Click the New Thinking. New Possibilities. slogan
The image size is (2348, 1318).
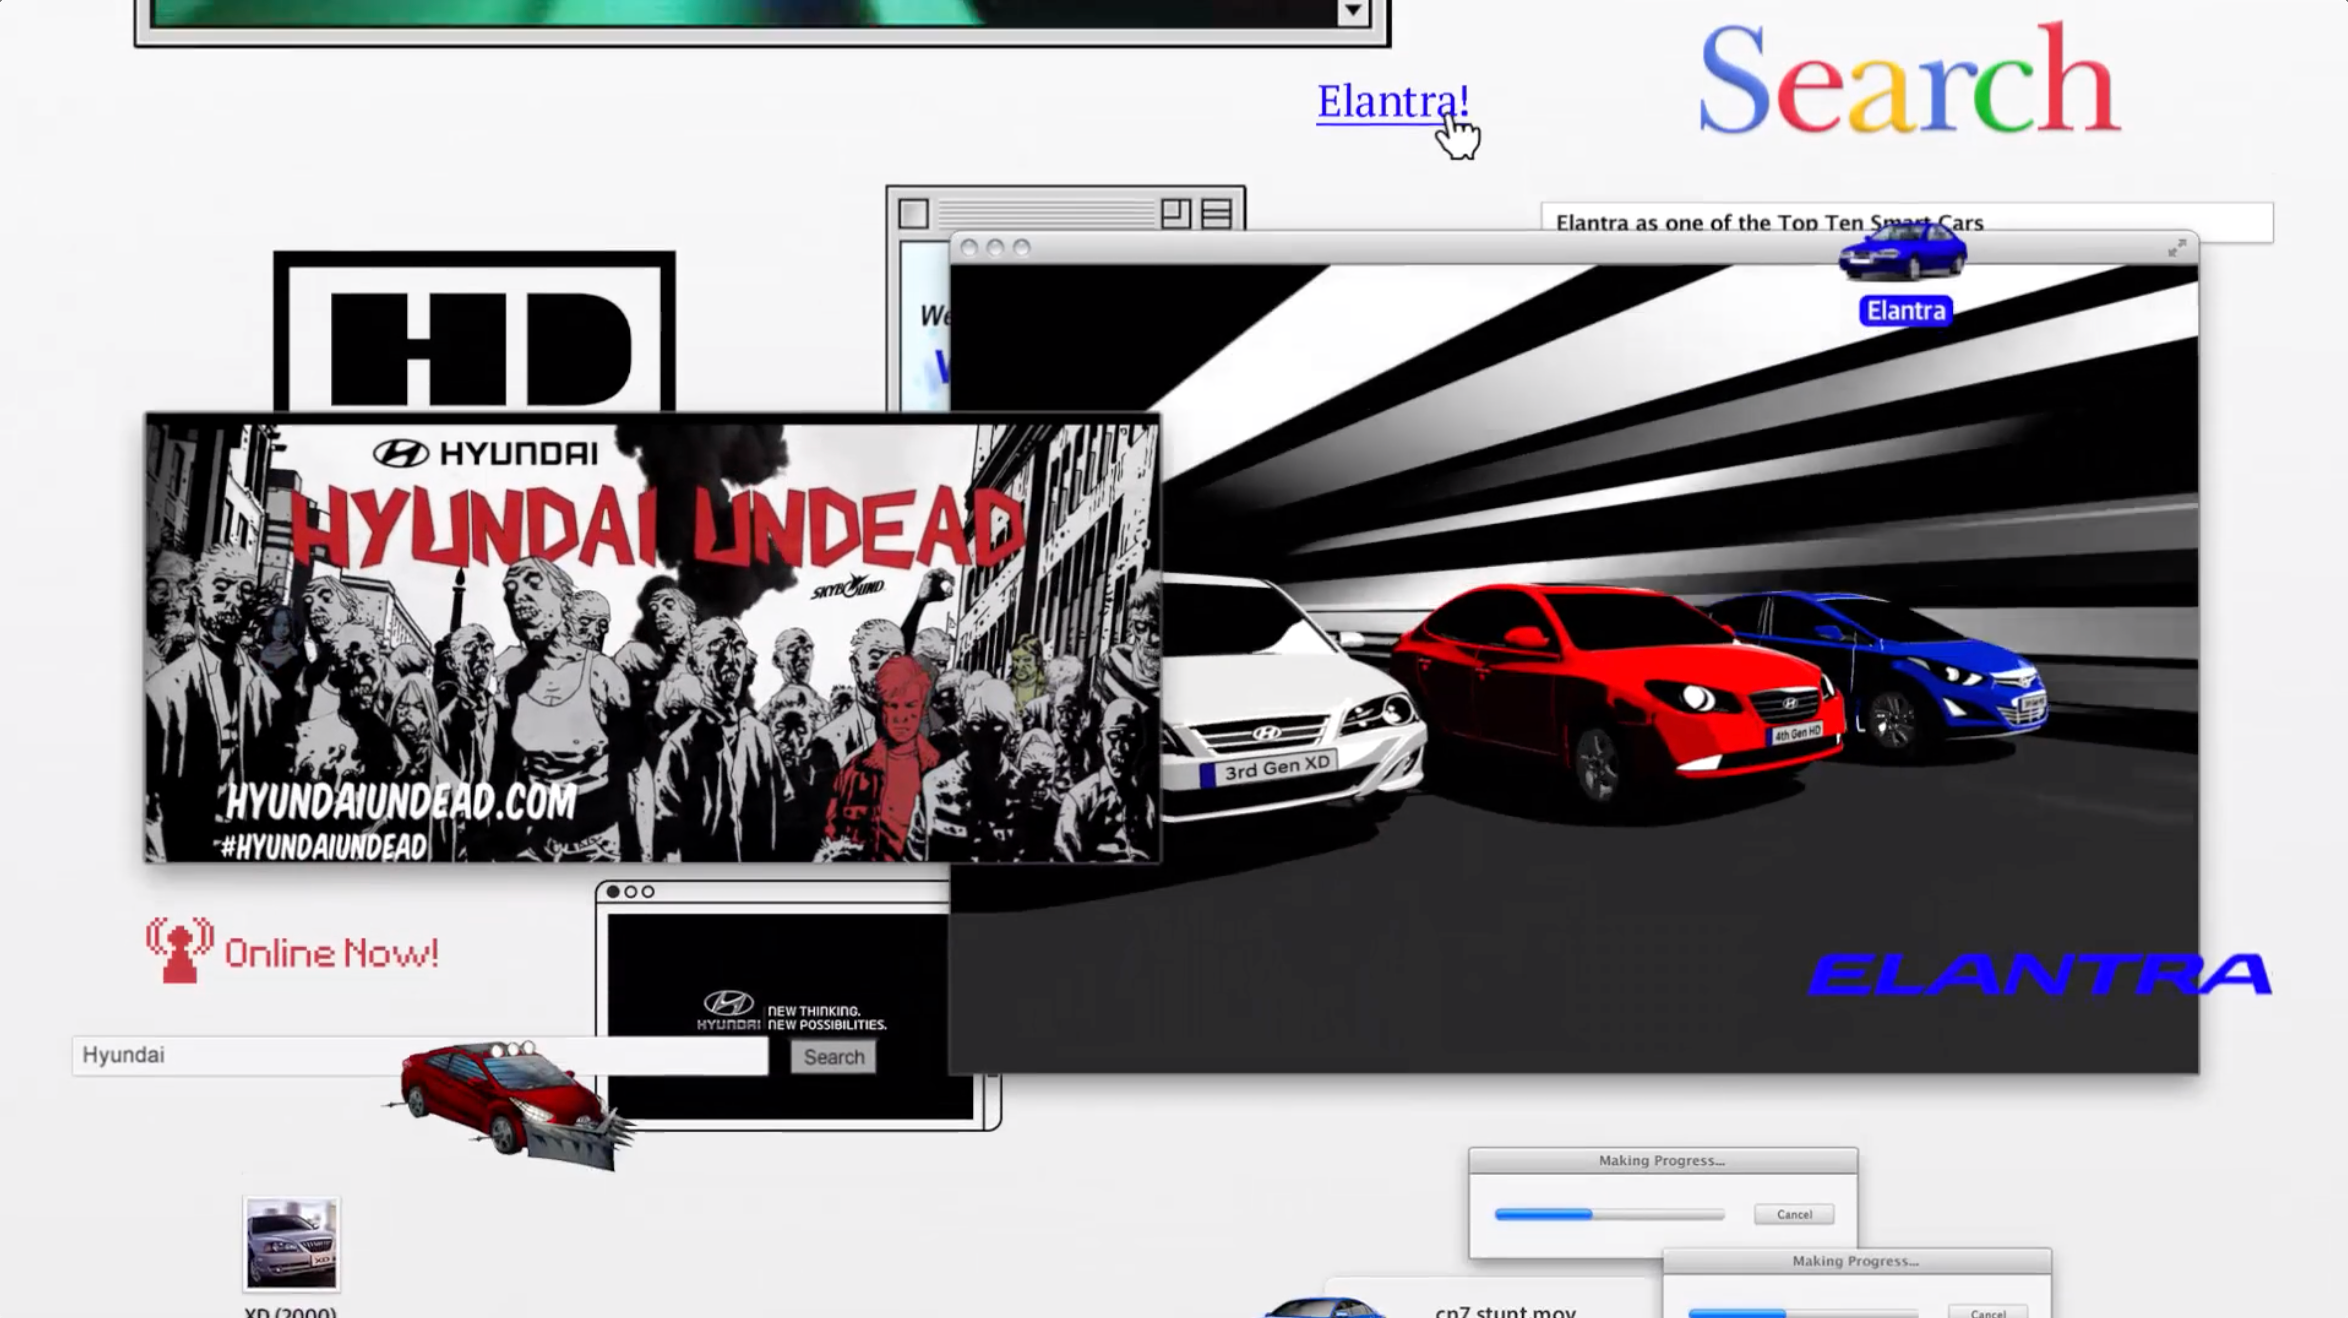point(827,1018)
